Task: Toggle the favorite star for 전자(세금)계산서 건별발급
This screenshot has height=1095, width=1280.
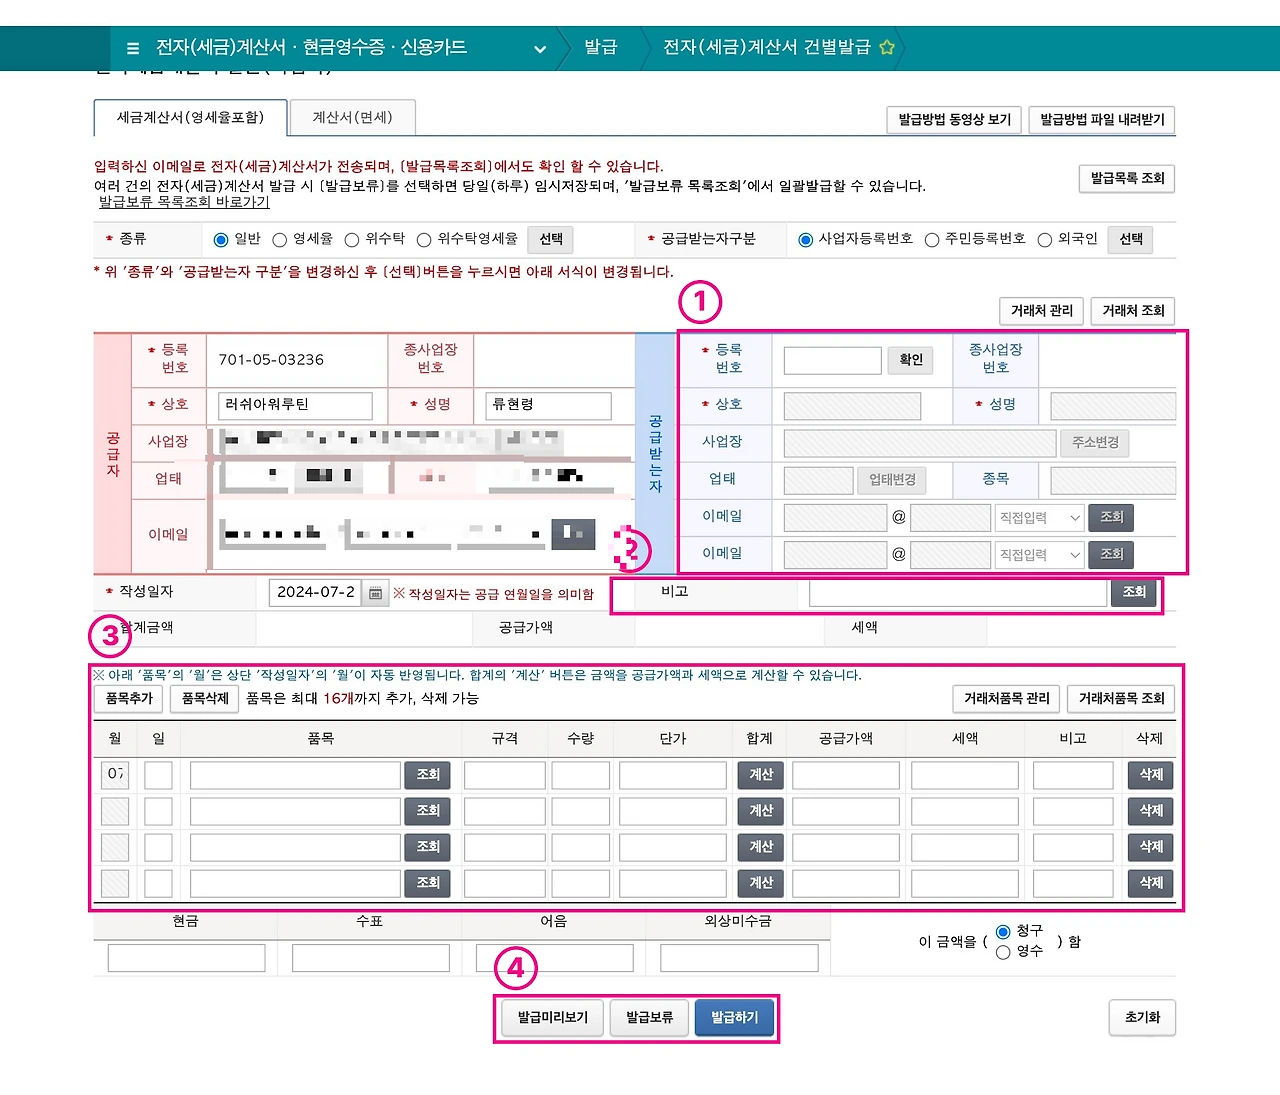Action: coord(886,45)
